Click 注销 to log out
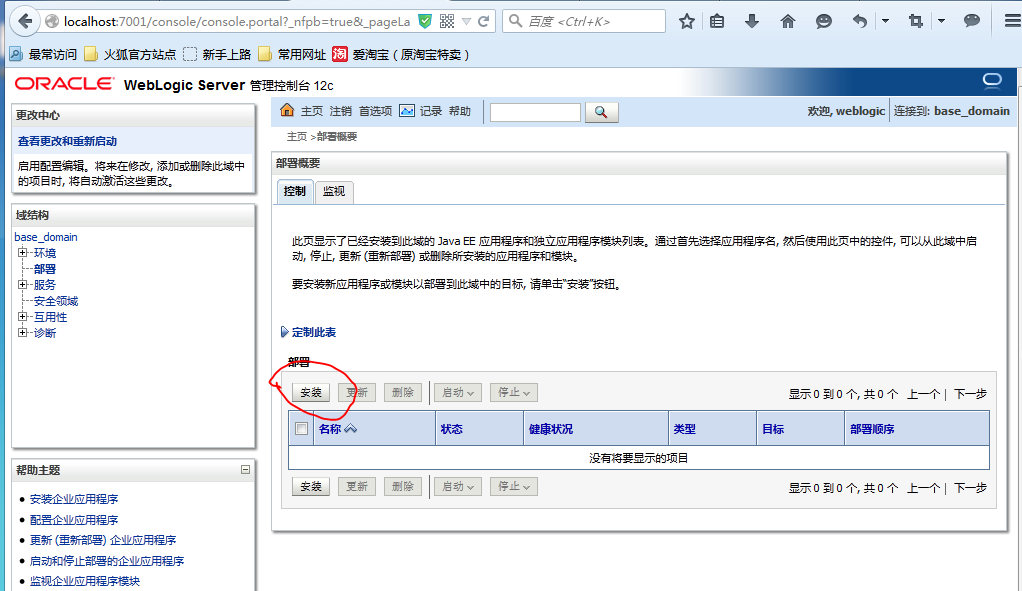Screen dimensions: 1022x591 (x=340, y=111)
